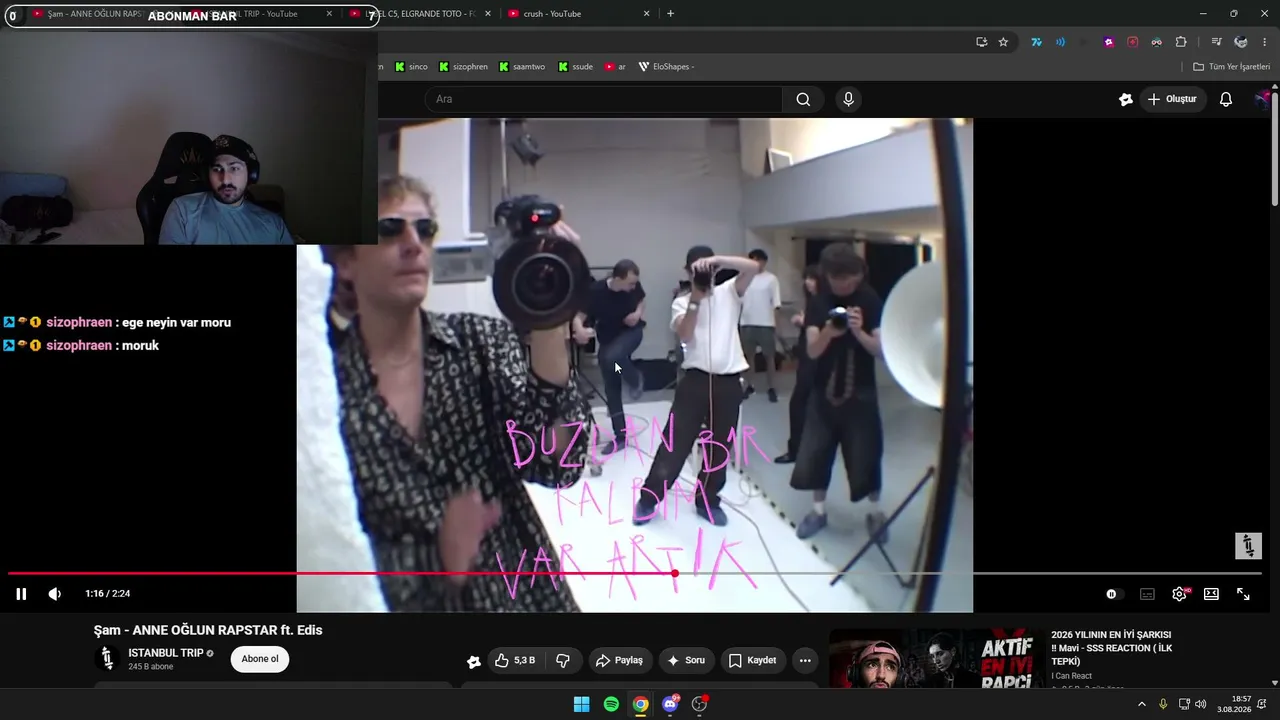This screenshot has width=1280, height=720.
Task: Open the sizophren bookmark
Action: tap(463, 67)
